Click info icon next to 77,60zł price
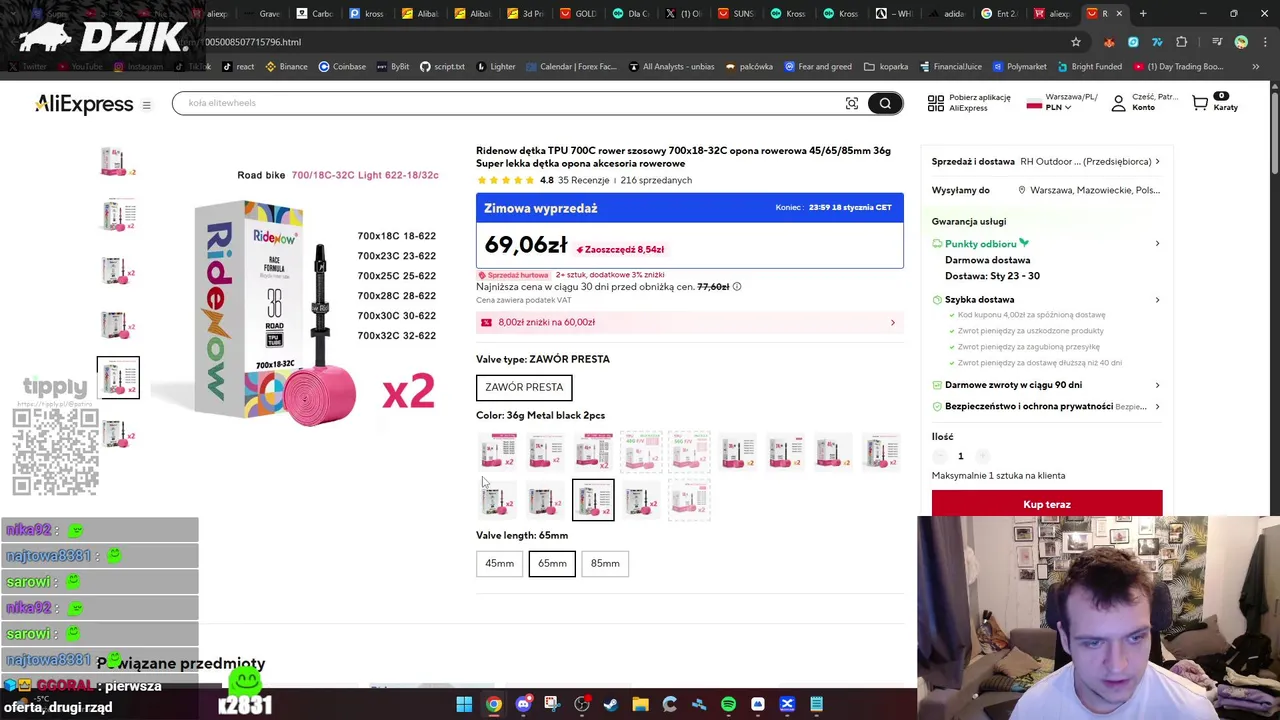This screenshot has height=720, width=1280. point(737,287)
